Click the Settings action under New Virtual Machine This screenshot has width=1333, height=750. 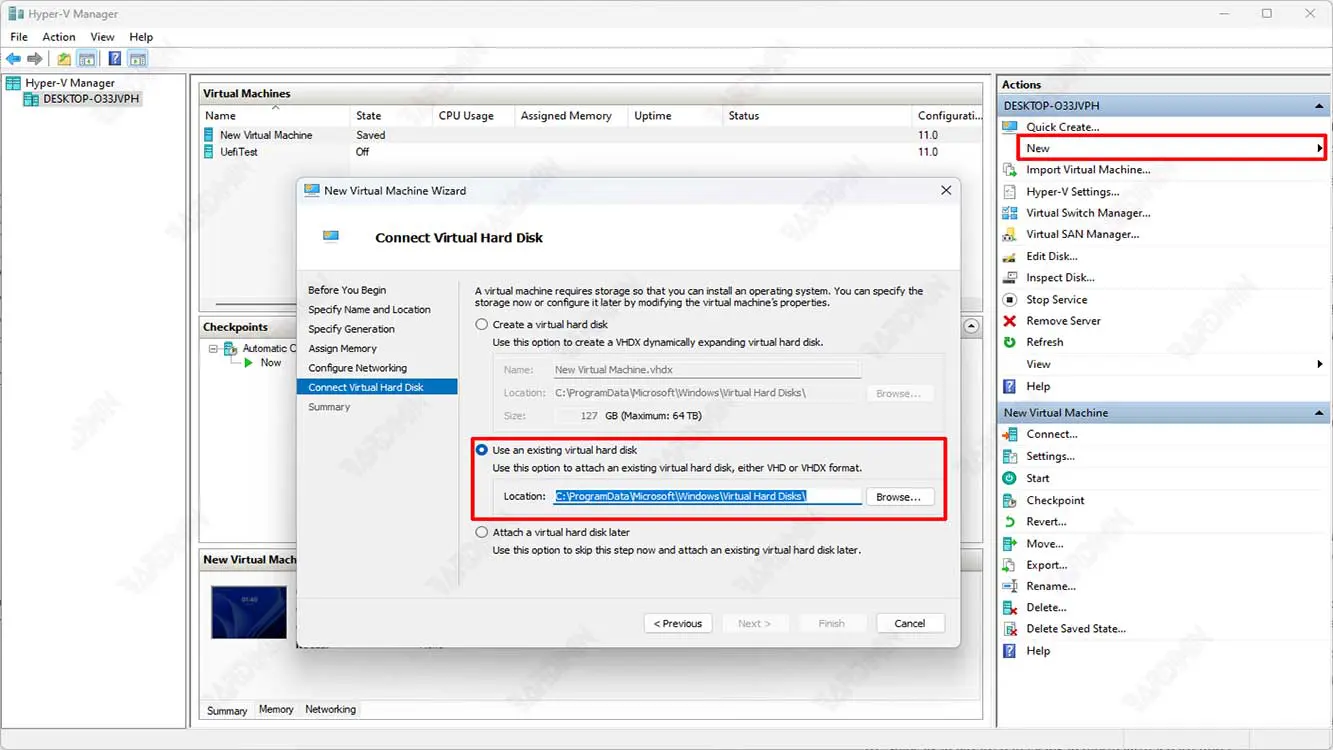pyautogui.click(x=1050, y=456)
